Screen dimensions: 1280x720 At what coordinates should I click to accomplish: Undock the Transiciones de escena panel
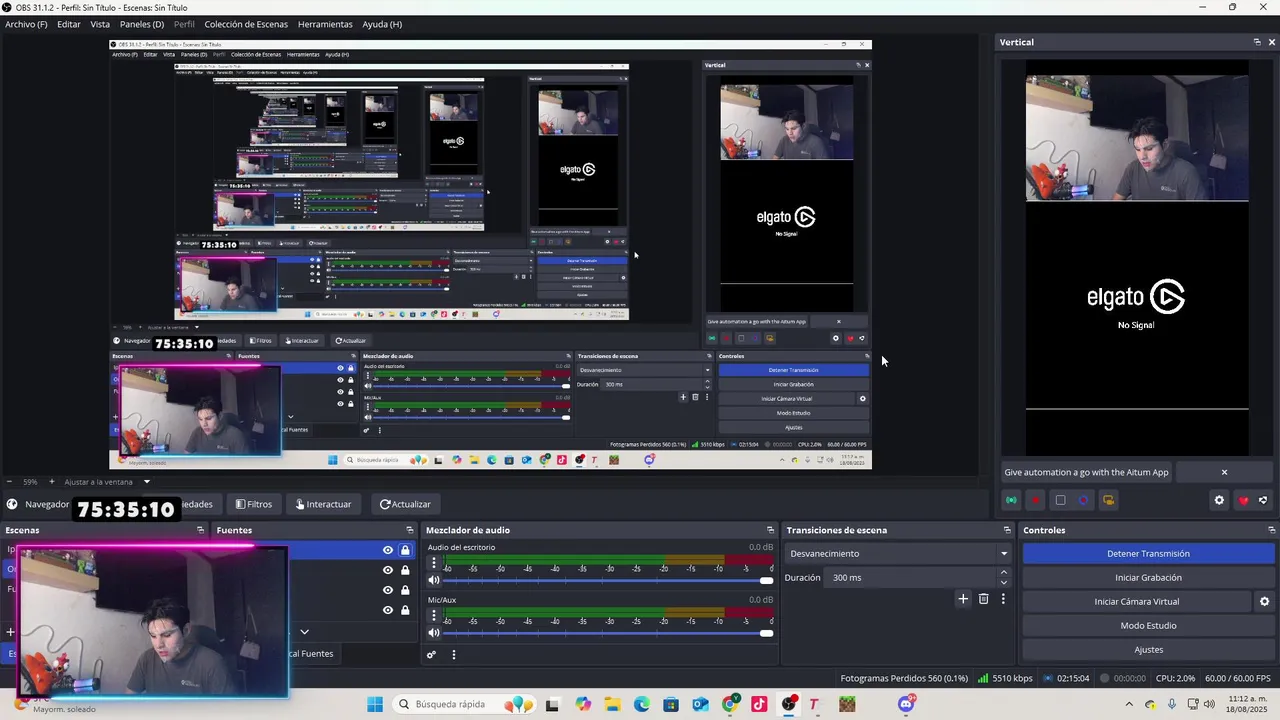click(x=1007, y=530)
